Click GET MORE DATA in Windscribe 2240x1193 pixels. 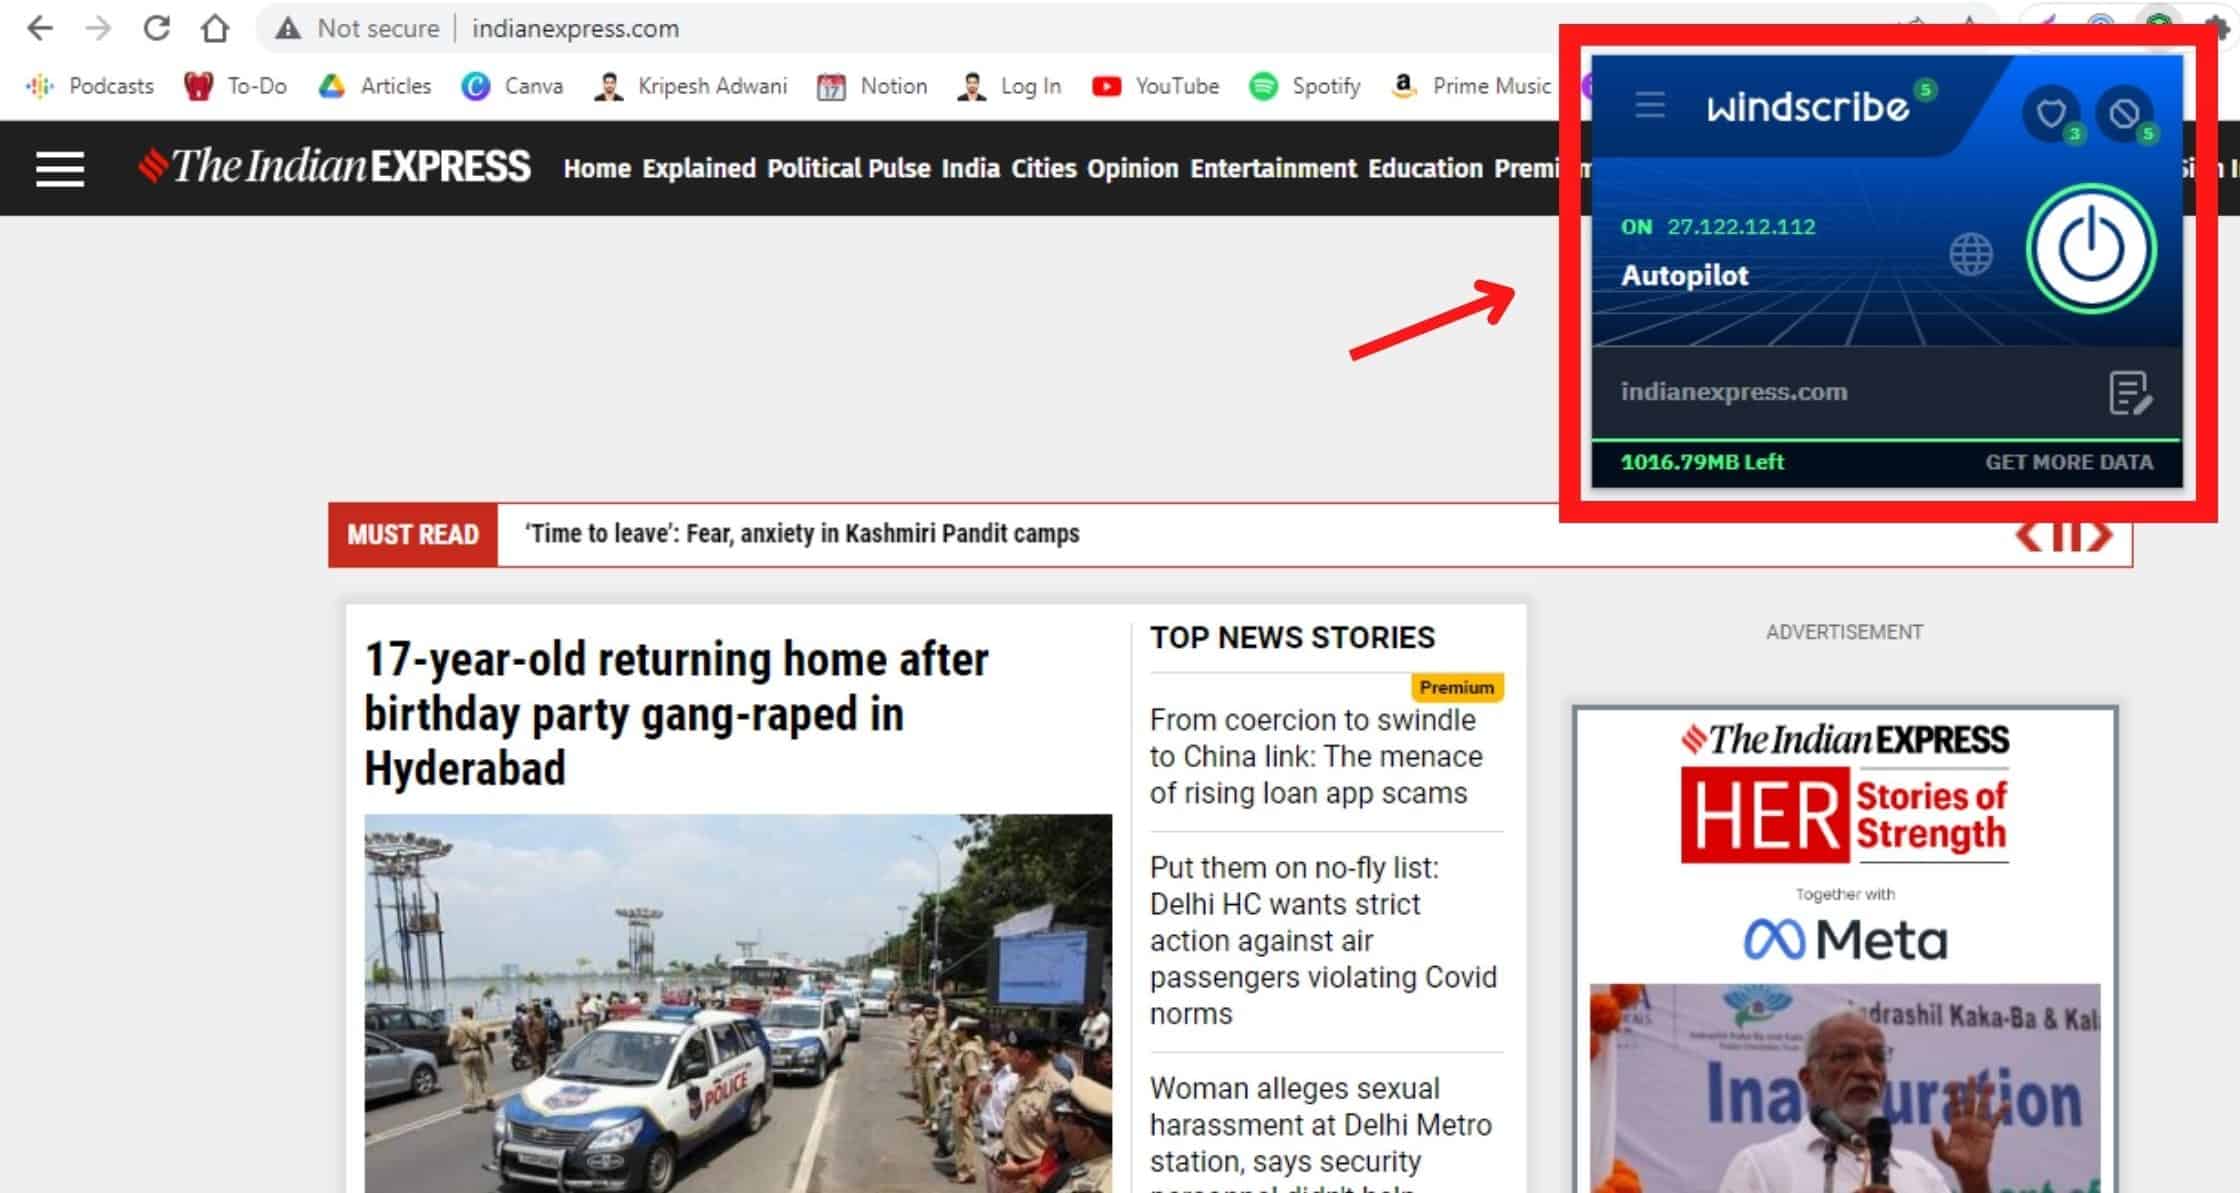[2068, 462]
